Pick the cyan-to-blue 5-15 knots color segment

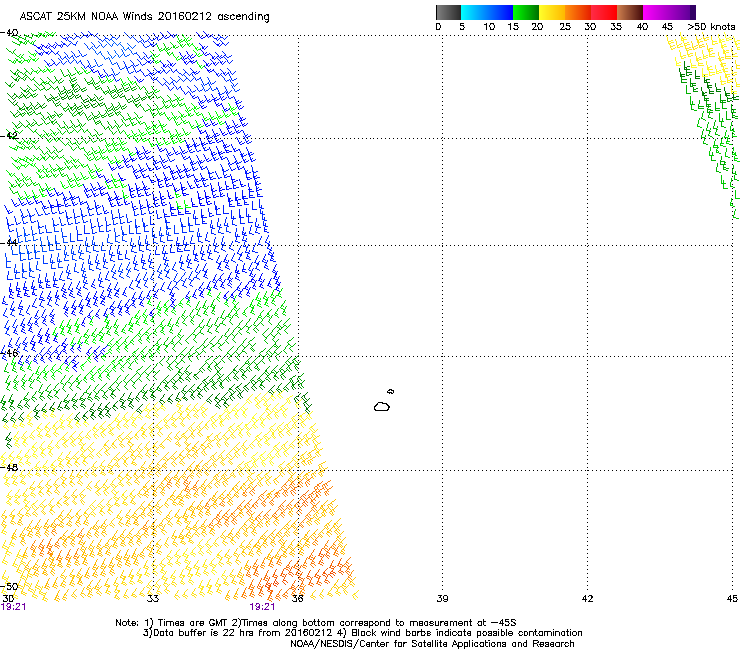click(487, 12)
